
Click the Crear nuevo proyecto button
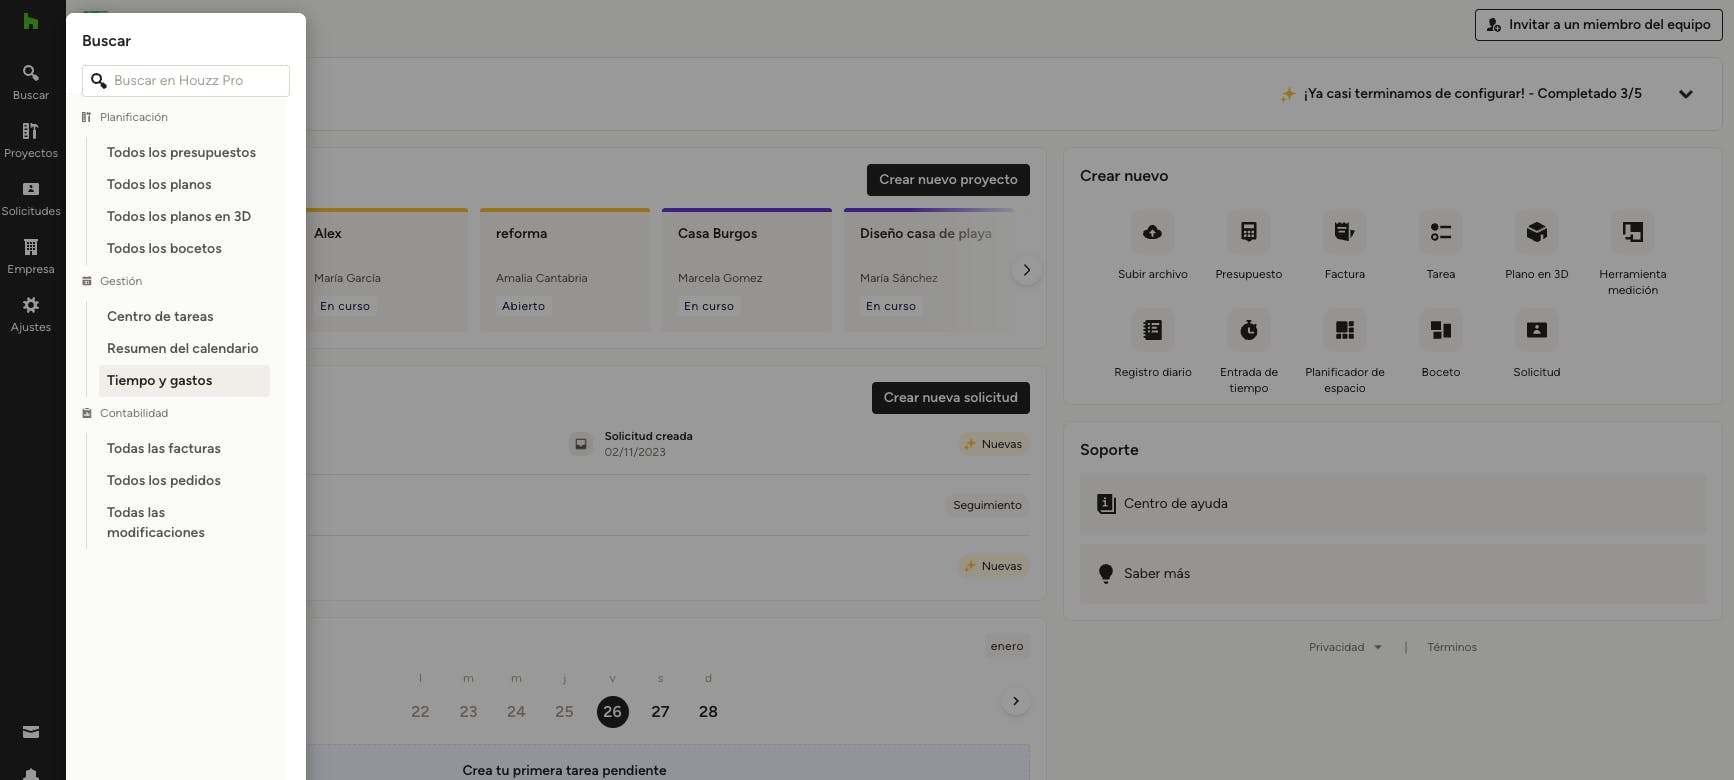pyautogui.click(x=947, y=180)
